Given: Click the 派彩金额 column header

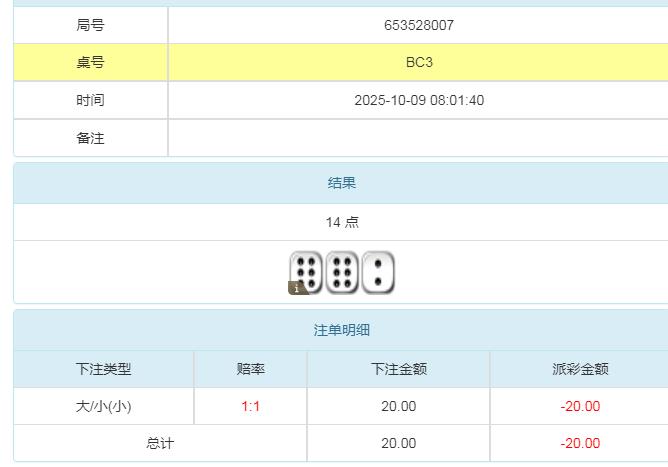Looking at the screenshot, I should pyautogui.click(x=580, y=369).
